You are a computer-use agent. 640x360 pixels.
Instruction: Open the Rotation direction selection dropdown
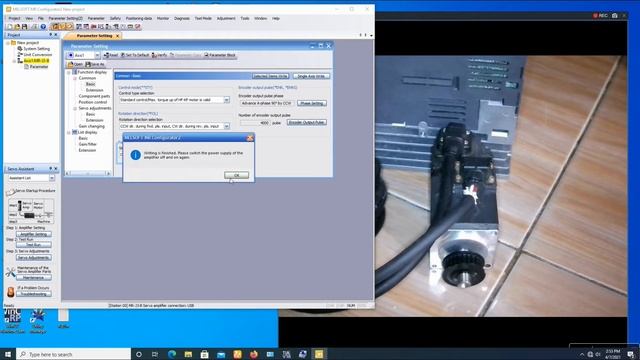[227, 127]
